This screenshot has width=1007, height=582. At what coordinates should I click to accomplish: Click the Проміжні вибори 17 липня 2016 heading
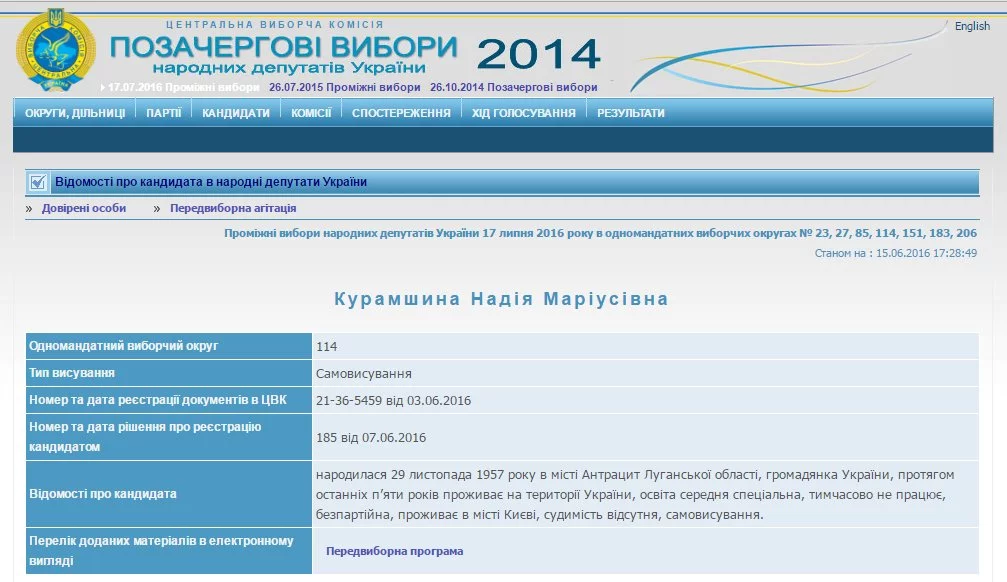point(600,233)
